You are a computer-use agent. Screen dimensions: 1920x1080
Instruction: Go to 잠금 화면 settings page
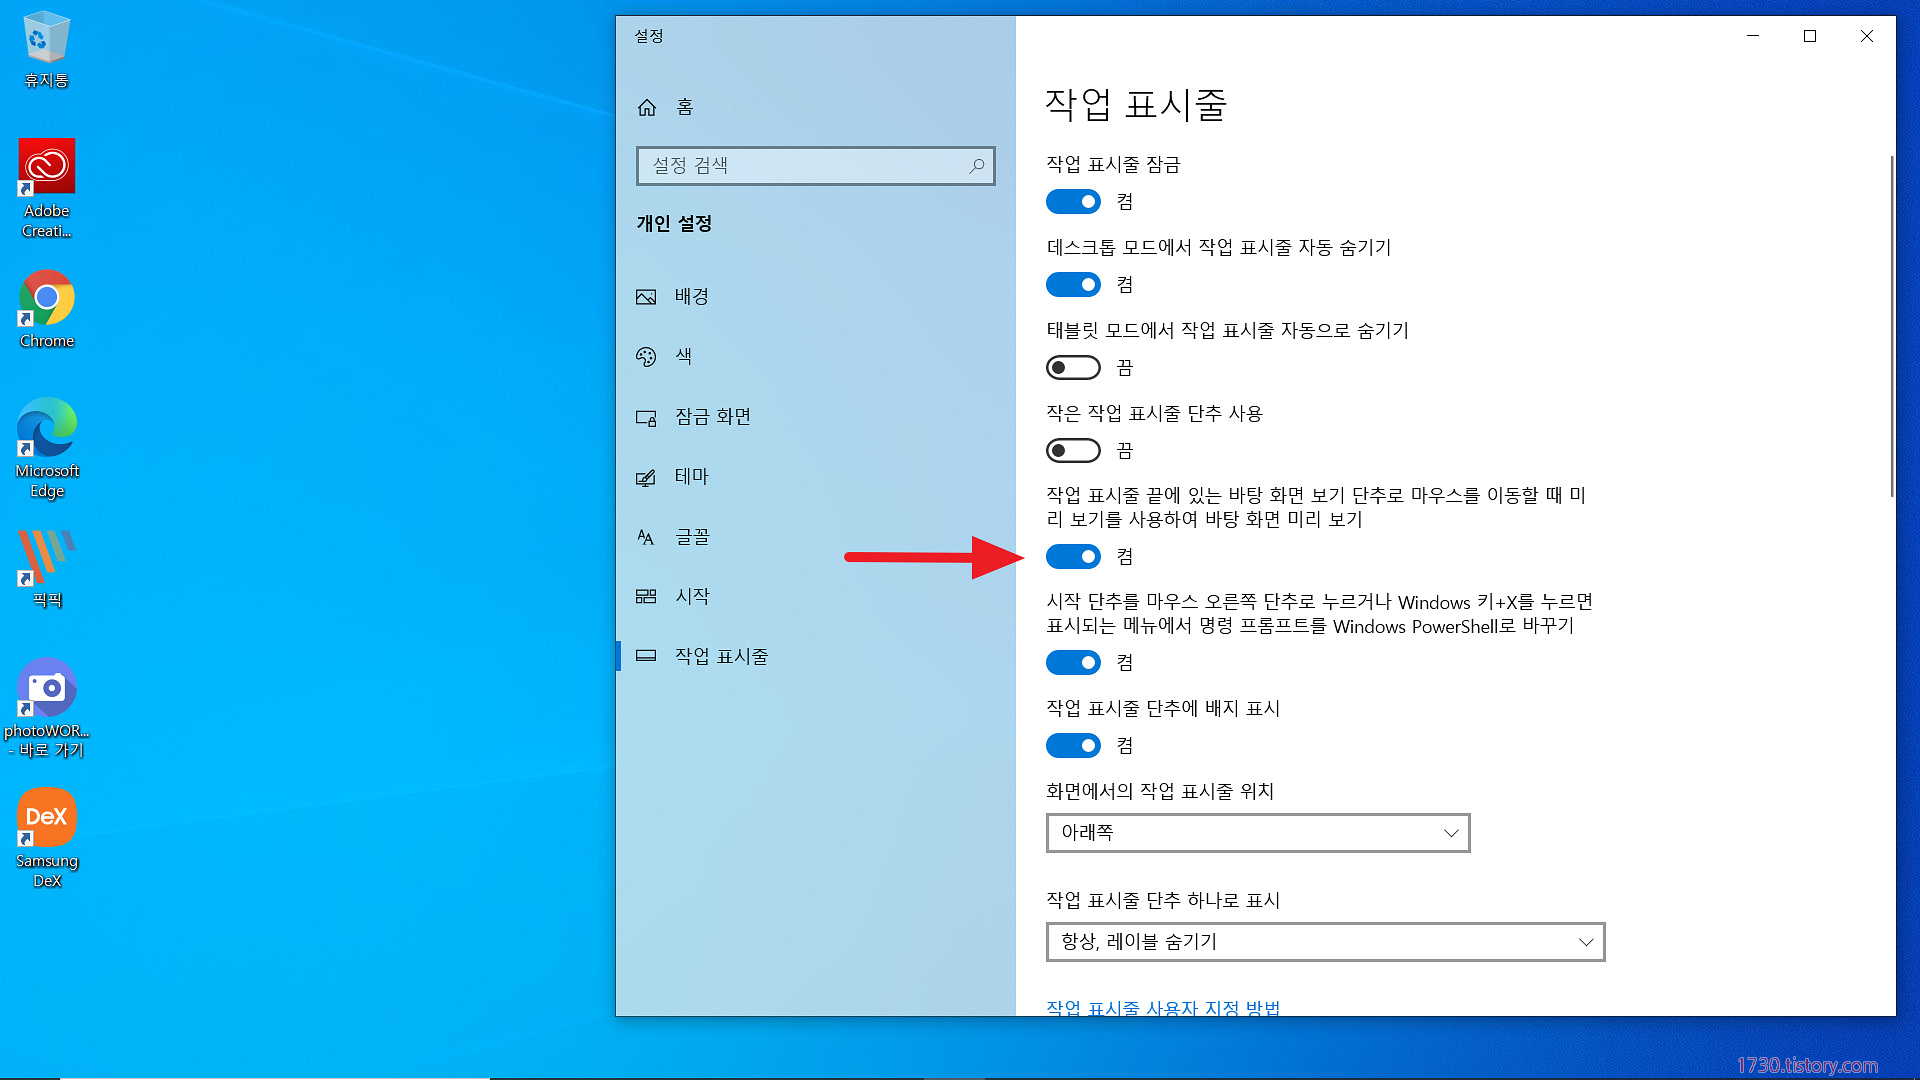pyautogui.click(x=712, y=417)
